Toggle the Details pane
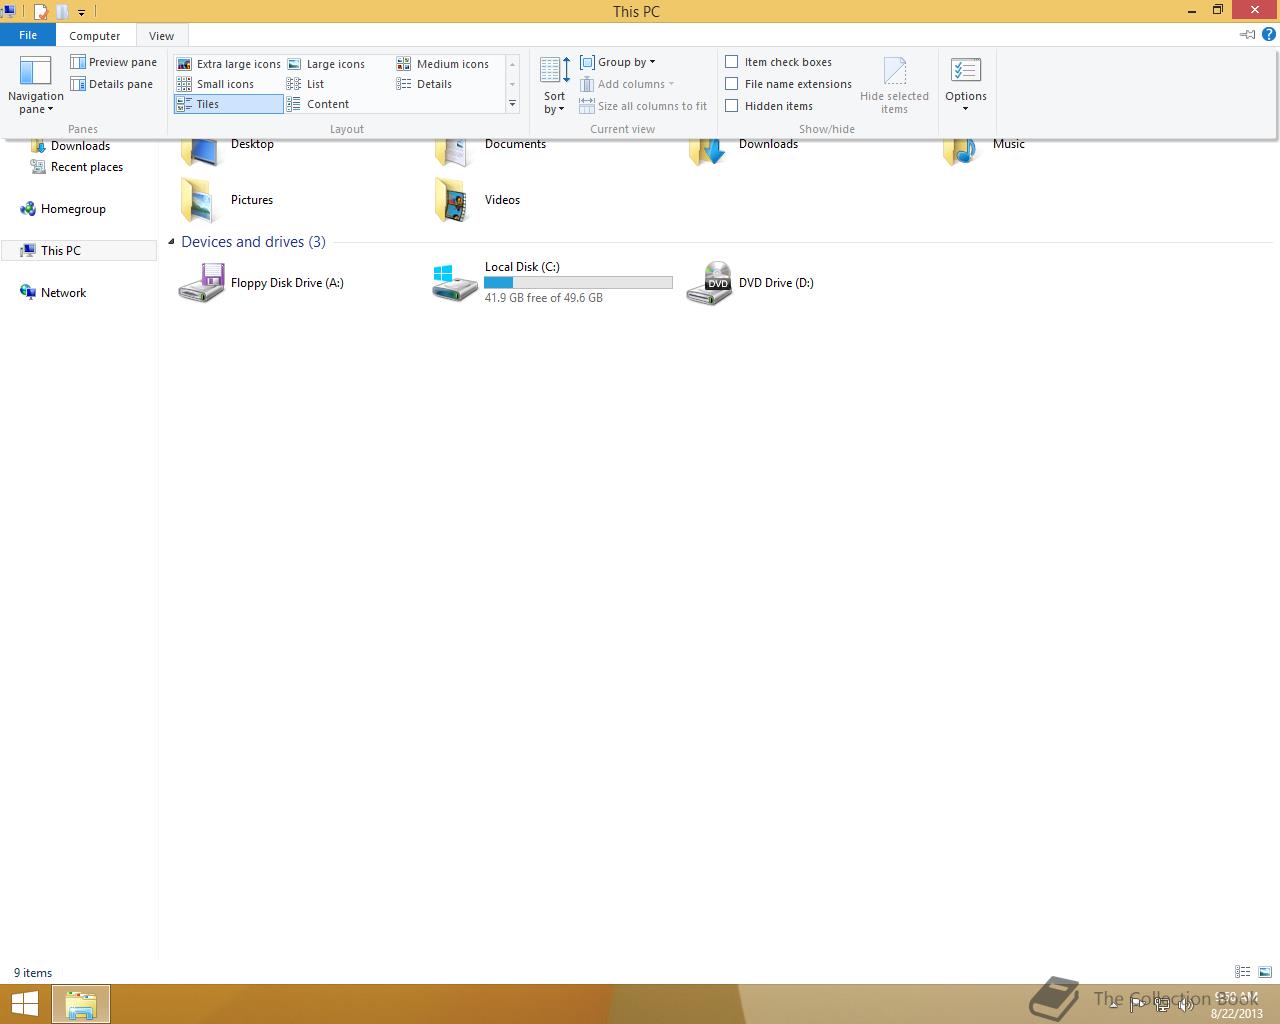The image size is (1280, 1024). click(x=111, y=84)
